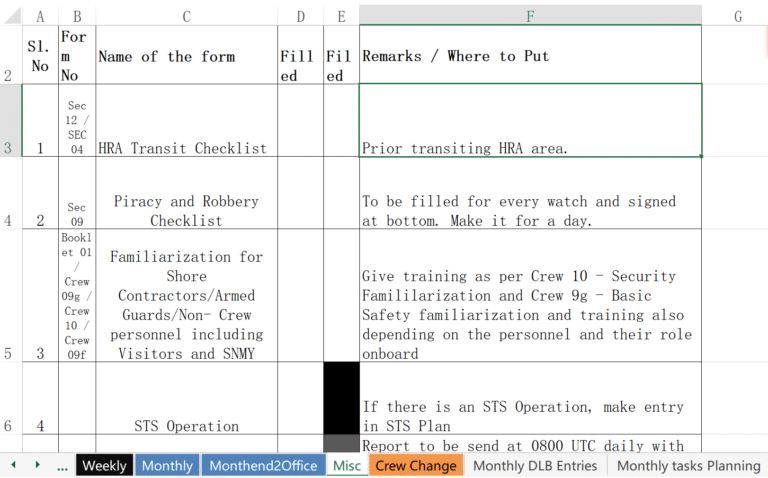Click the 'HRA Transit Checklist' cell

[187, 148]
